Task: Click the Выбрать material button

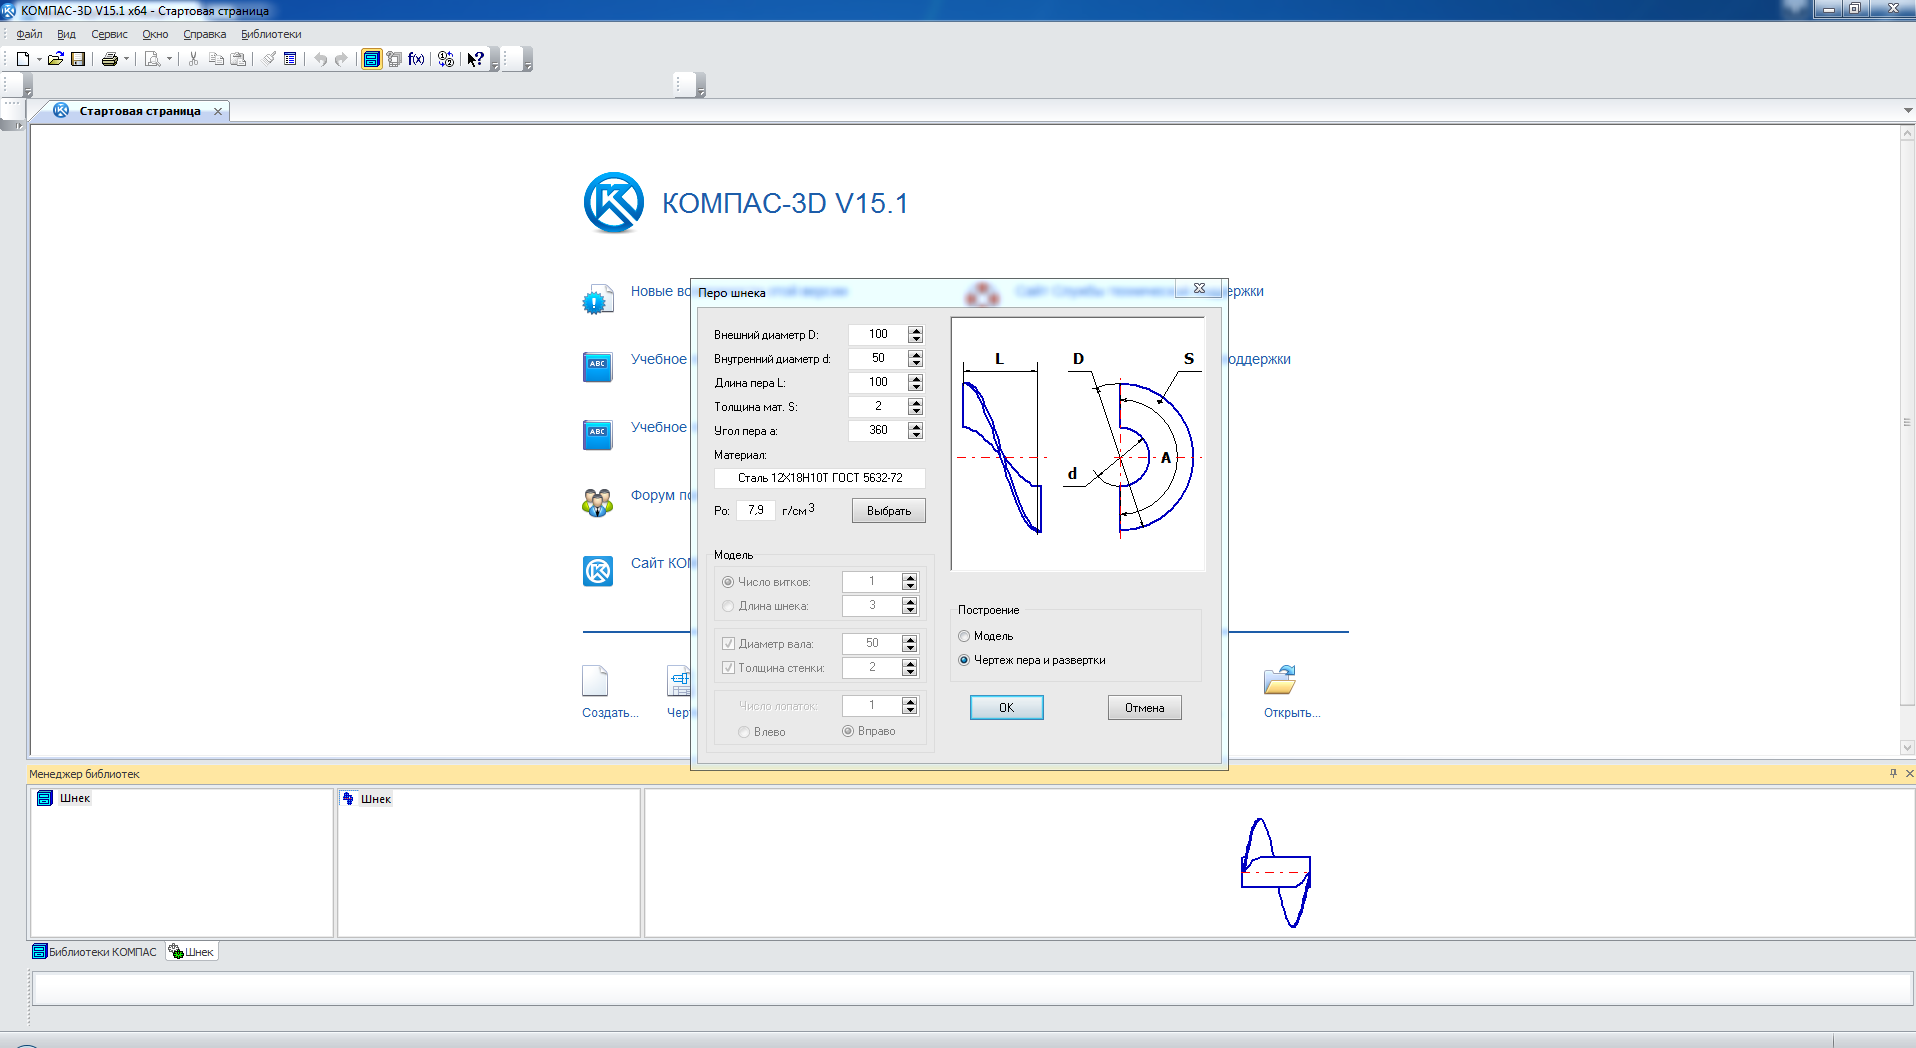Action: point(889,511)
